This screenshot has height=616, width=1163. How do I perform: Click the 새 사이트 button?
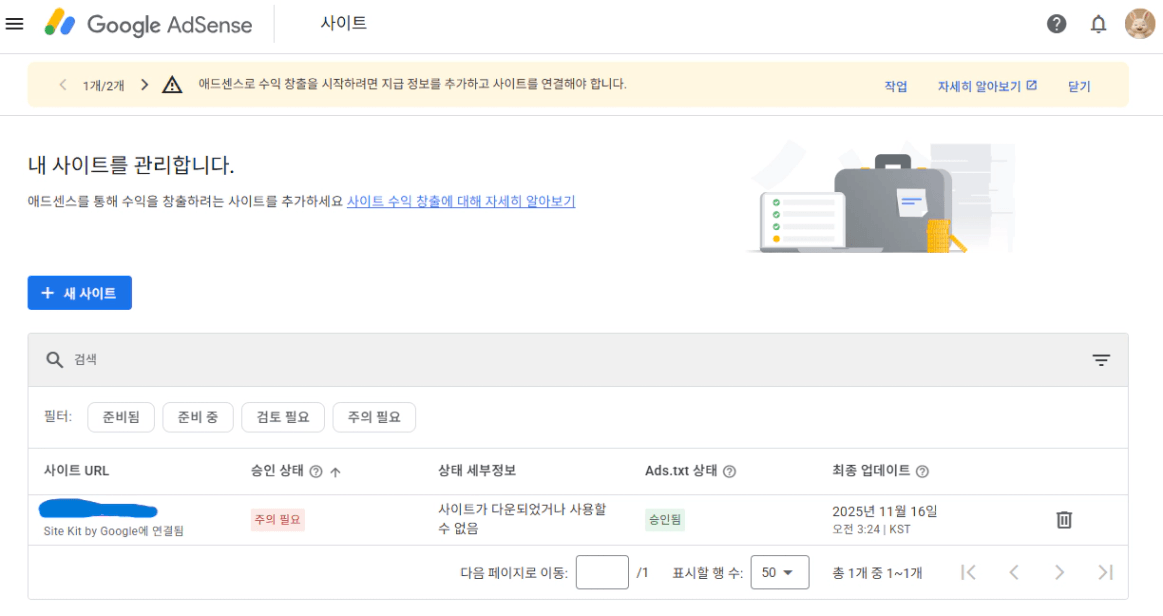79,293
